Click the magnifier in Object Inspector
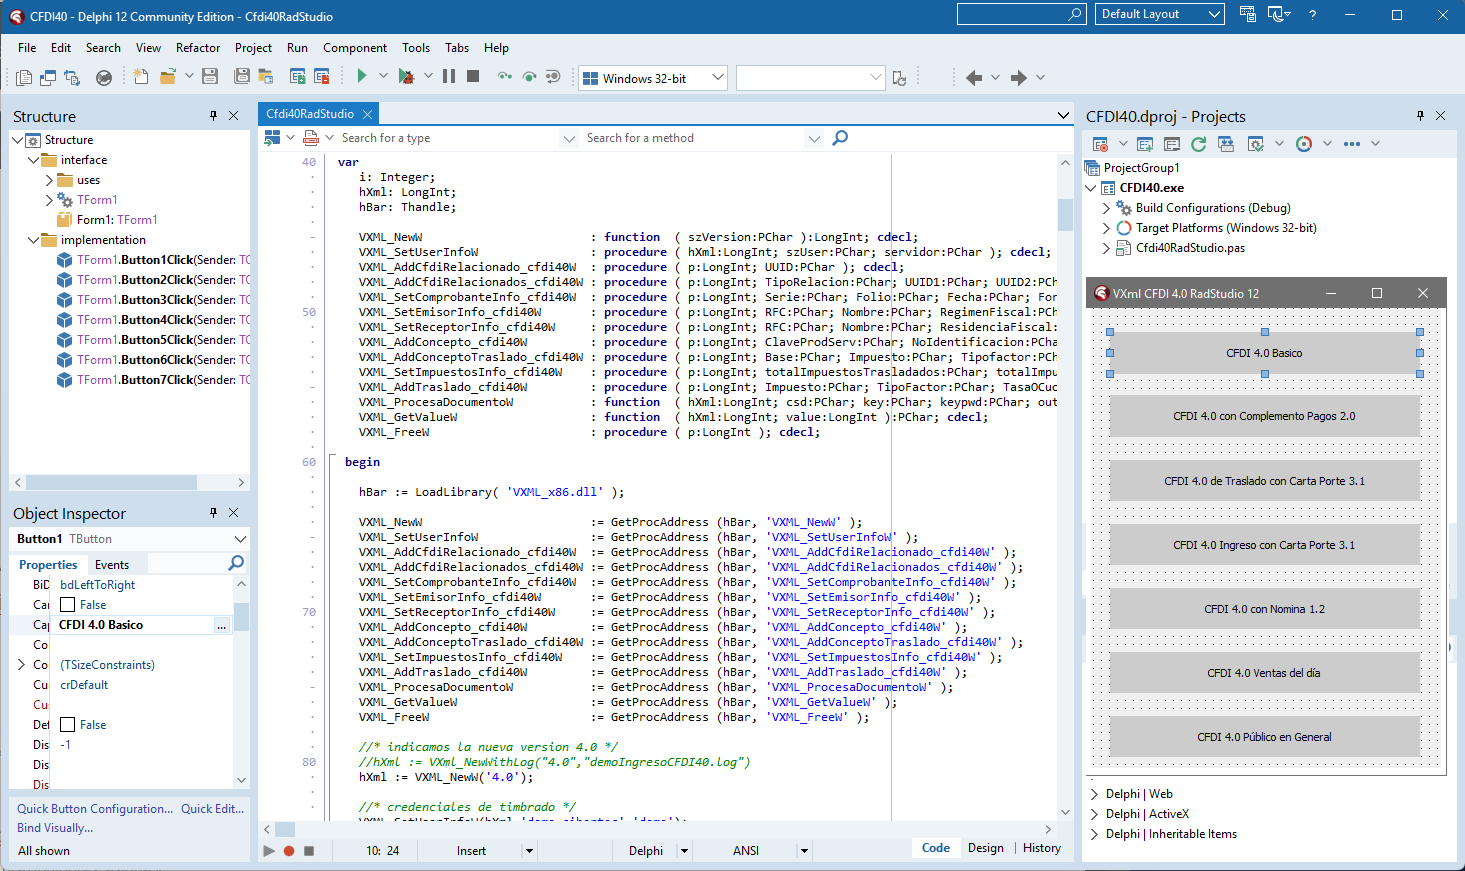 coord(236,564)
